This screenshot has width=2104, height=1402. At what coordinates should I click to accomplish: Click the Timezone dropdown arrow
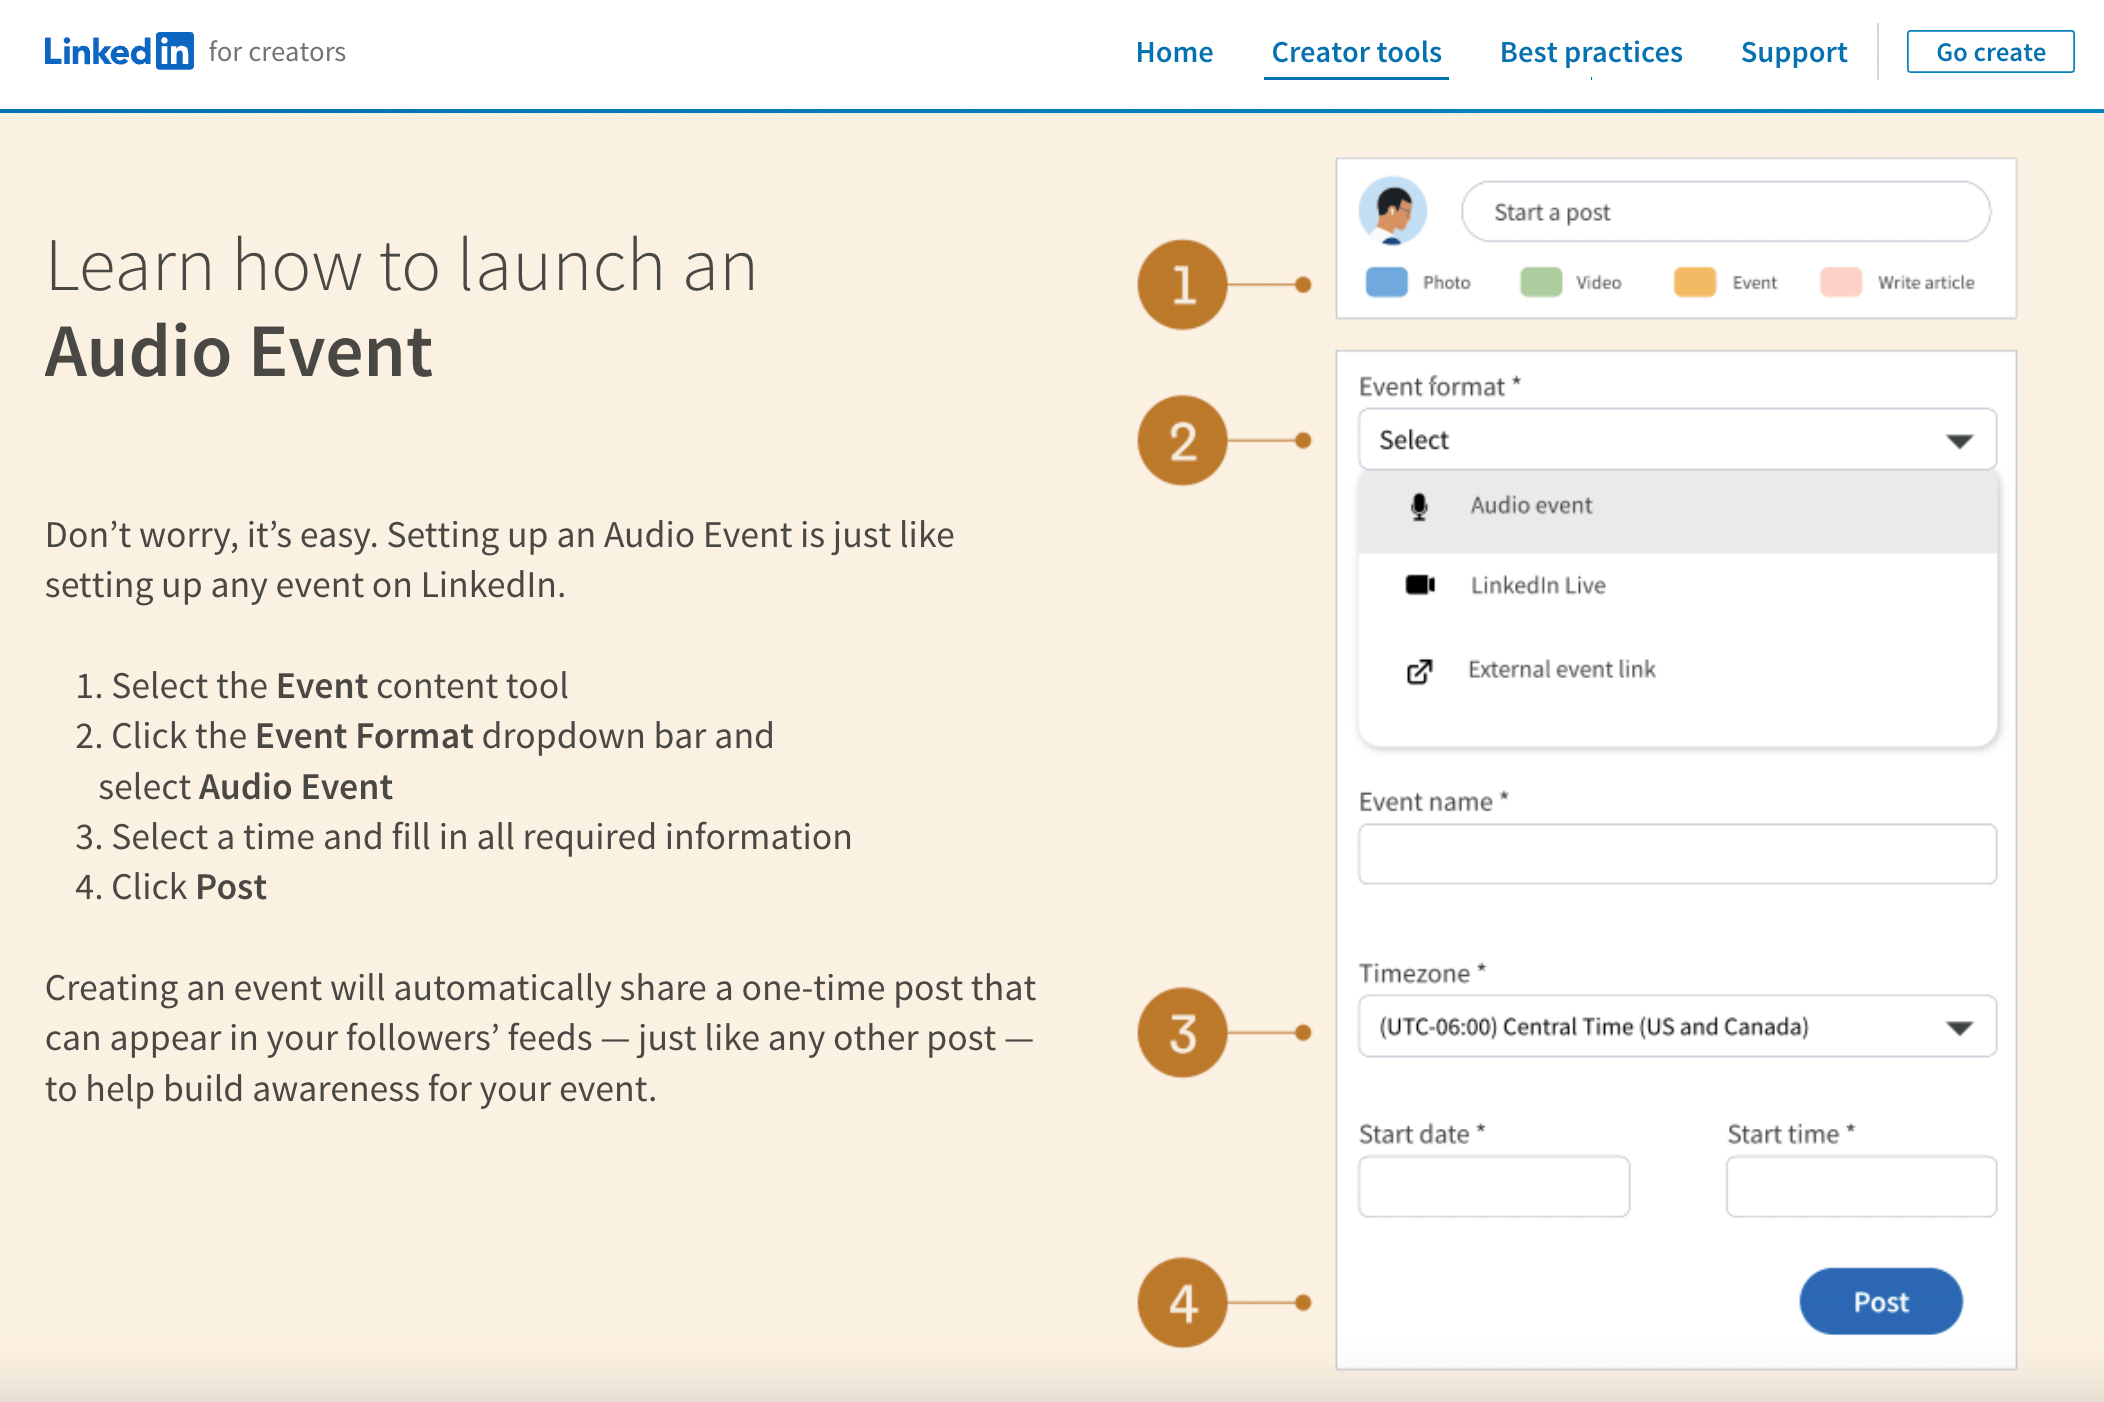(x=1959, y=1028)
